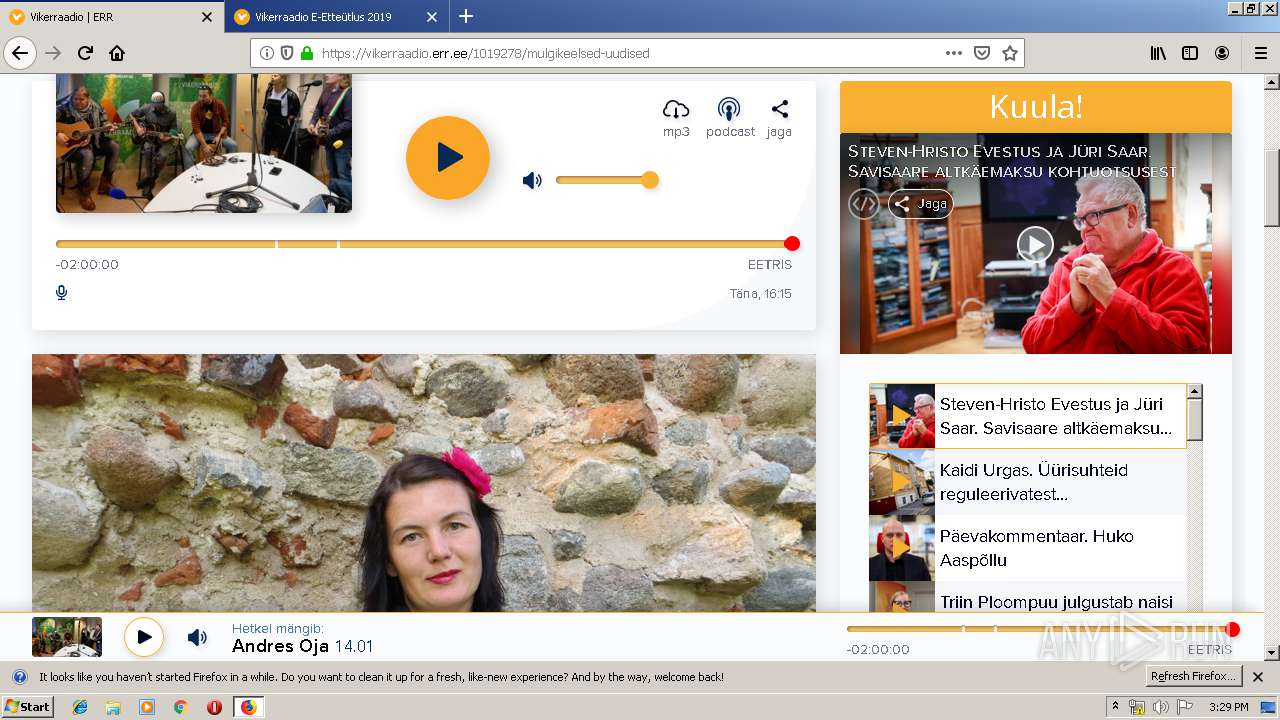Select Steven-Hristo Evestus ja Jüri Saar item
The height and width of the screenshot is (720, 1280).
pos(1028,416)
